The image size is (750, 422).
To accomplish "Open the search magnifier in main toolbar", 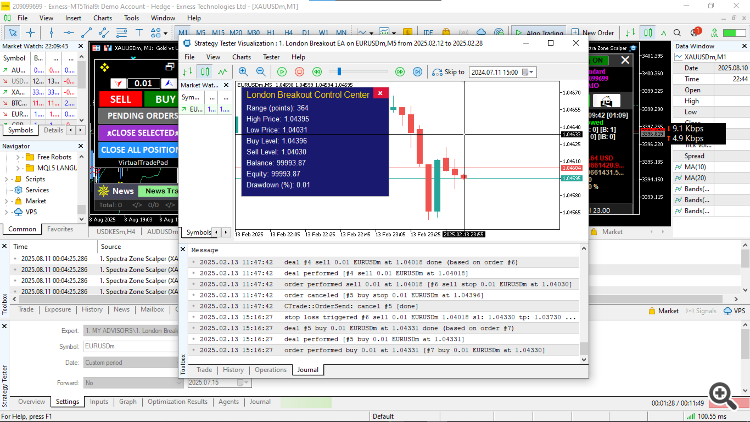I will [x=677, y=33].
